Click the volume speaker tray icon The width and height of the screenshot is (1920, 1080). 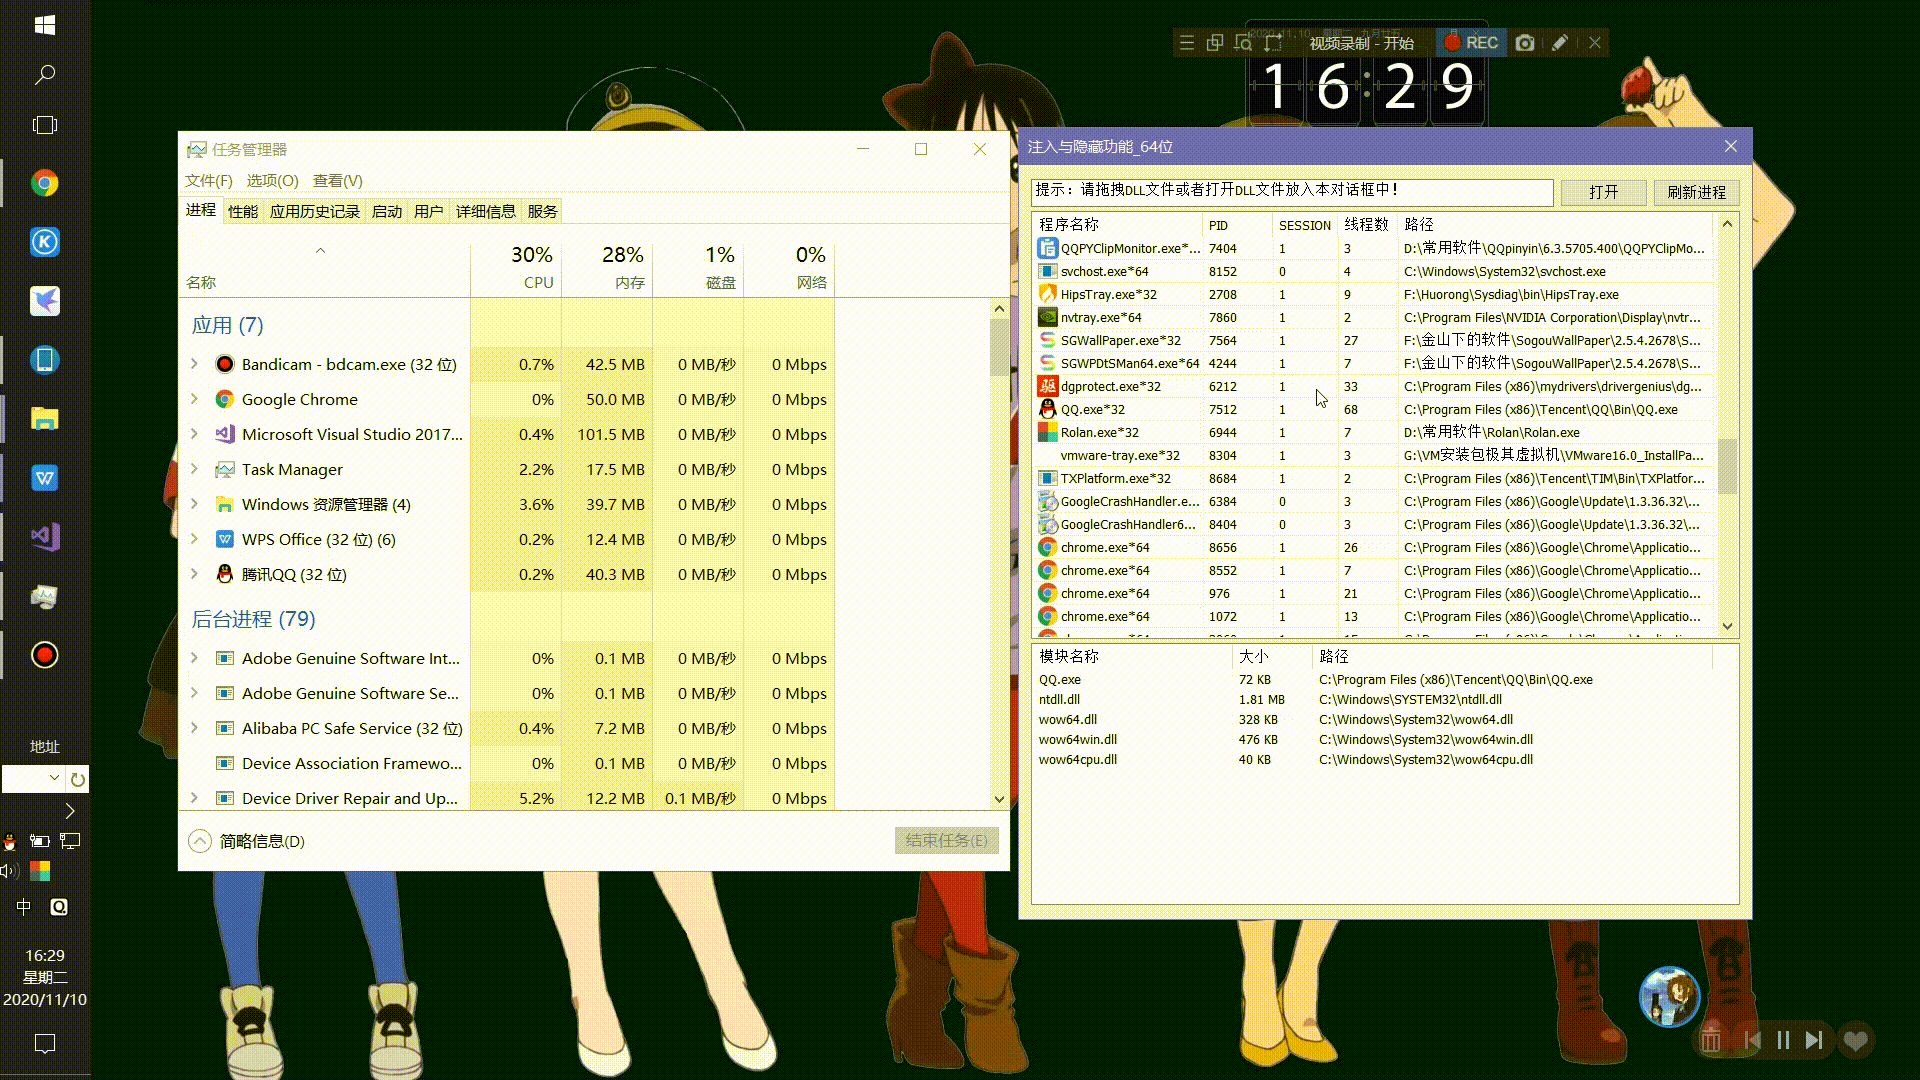click(x=10, y=871)
